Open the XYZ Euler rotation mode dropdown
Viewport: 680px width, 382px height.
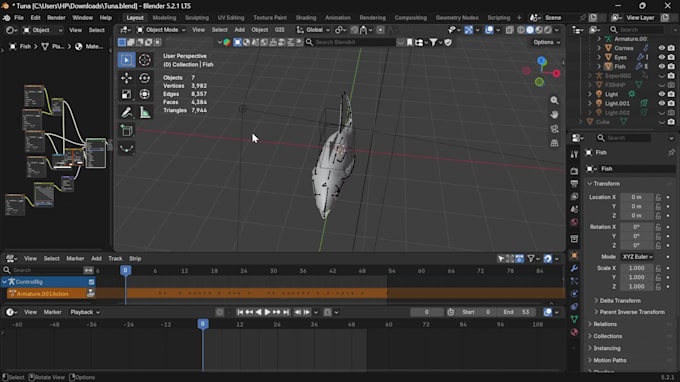click(637, 257)
